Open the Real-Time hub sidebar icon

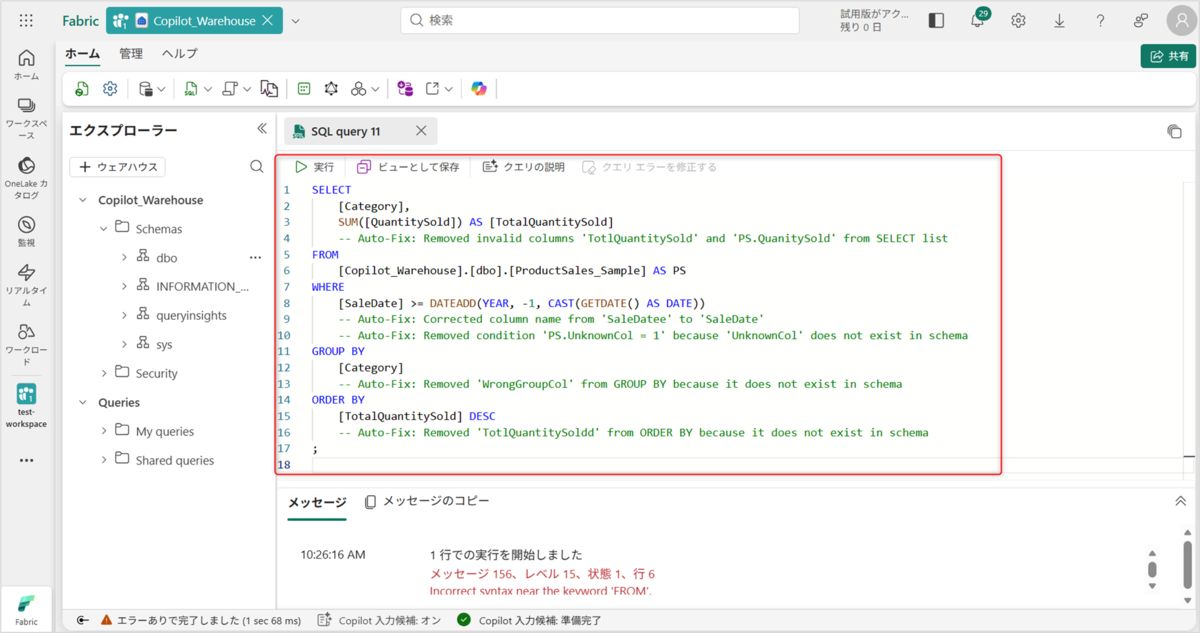(27, 284)
